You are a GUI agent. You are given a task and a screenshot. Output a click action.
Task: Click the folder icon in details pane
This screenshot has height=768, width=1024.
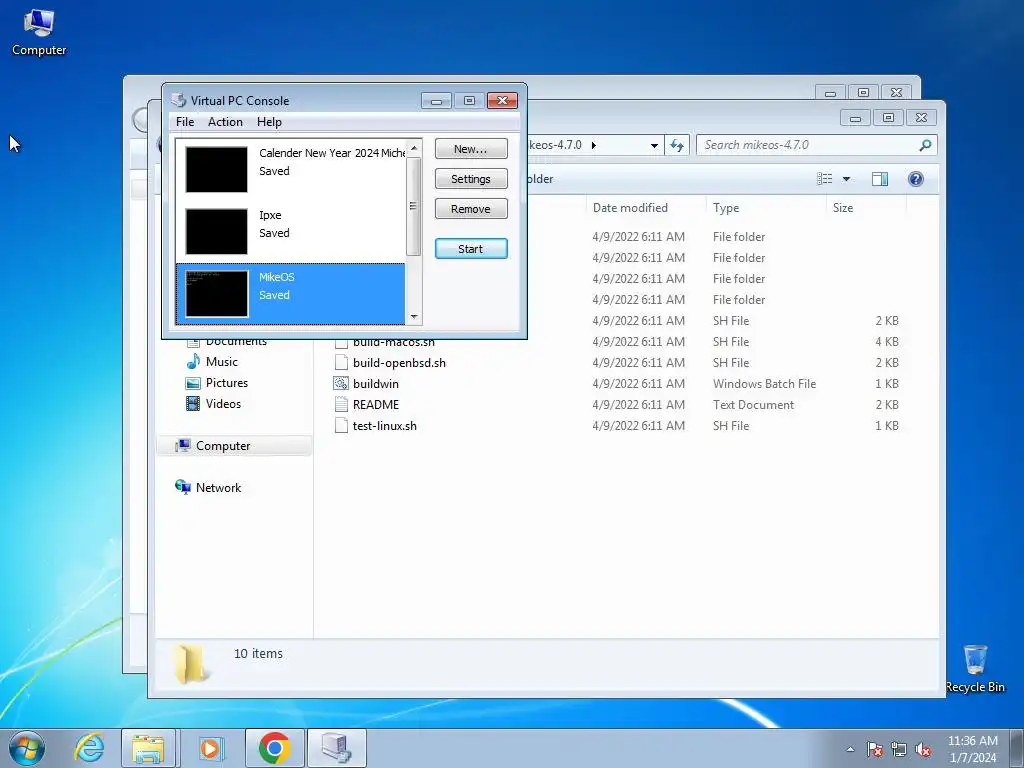(191, 664)
